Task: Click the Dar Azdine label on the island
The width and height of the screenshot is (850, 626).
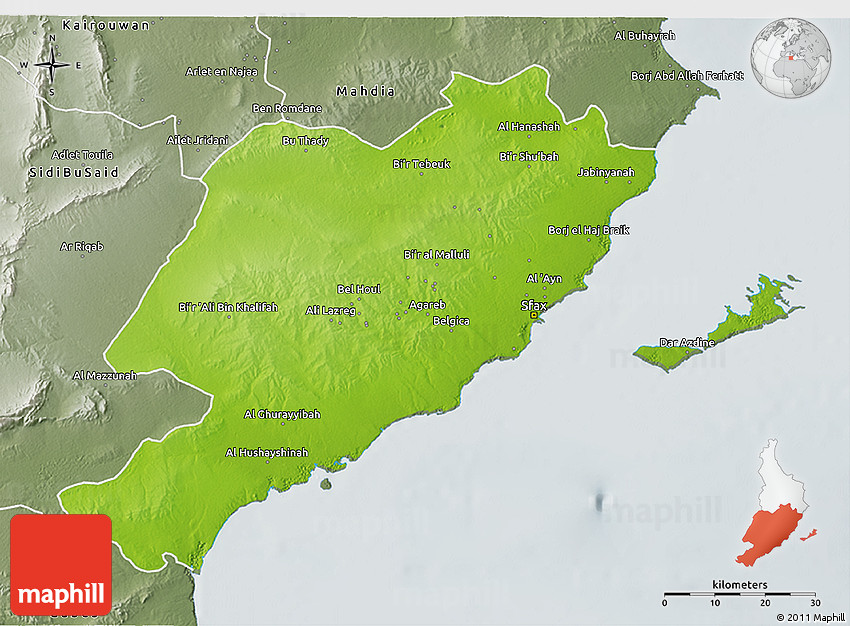Action: (x=687, y=342)
